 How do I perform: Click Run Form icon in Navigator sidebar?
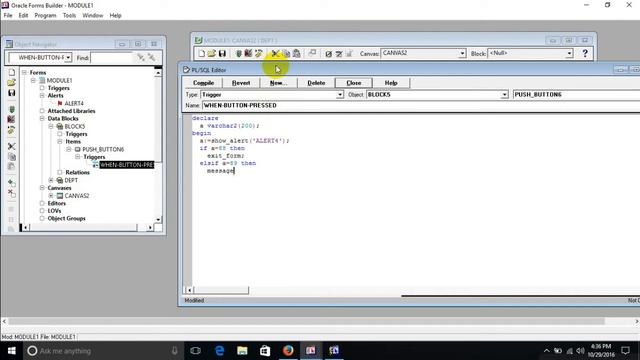(x=12, y=109)
